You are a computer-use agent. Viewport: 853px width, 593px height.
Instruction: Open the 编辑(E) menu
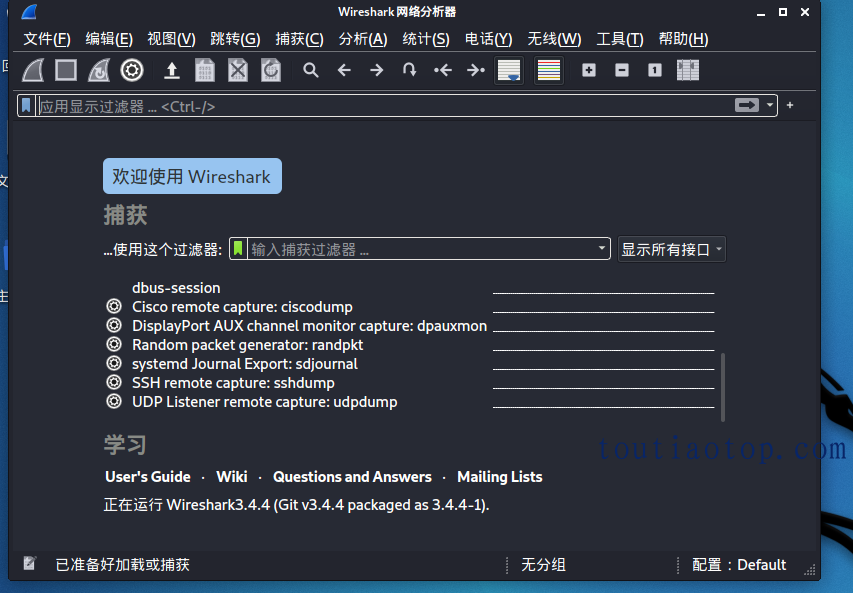pos(109,39)
